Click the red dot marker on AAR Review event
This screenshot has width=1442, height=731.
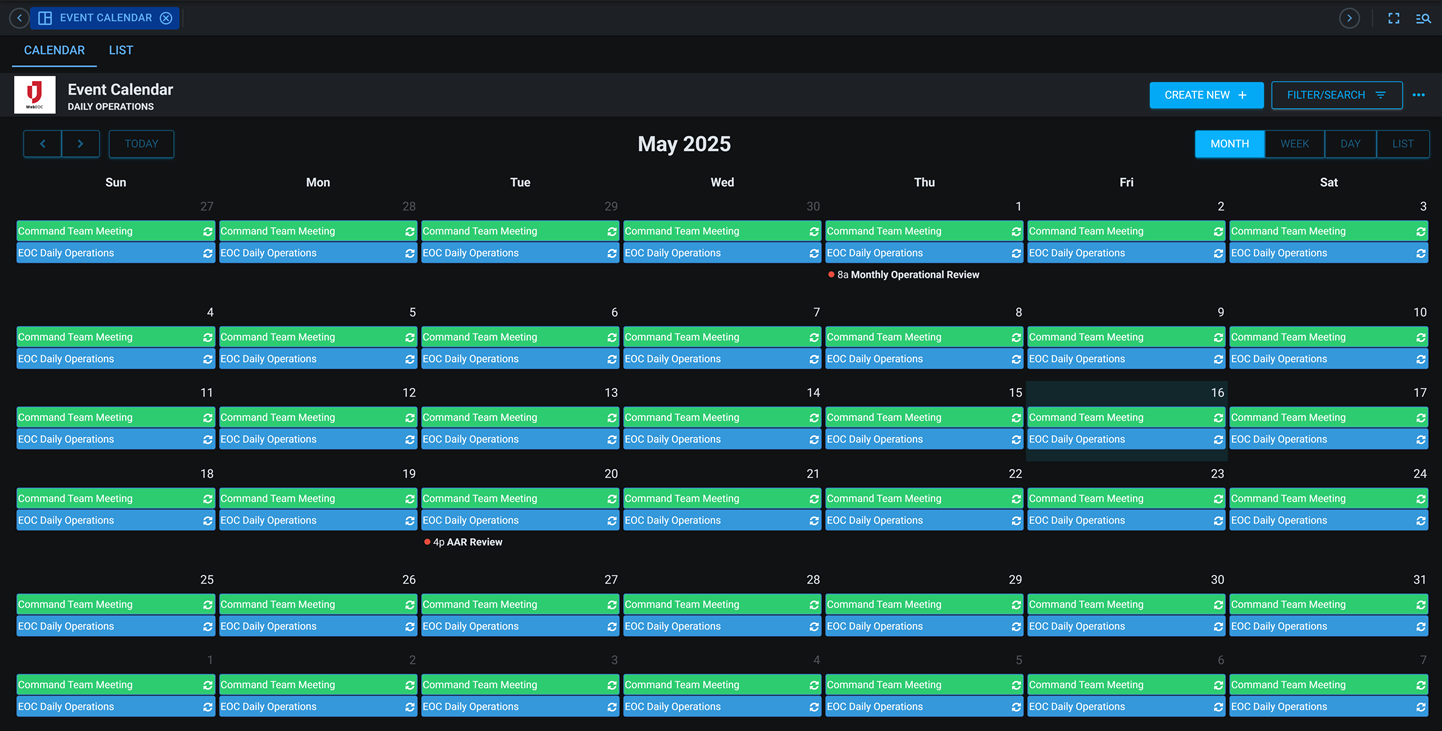427,542
